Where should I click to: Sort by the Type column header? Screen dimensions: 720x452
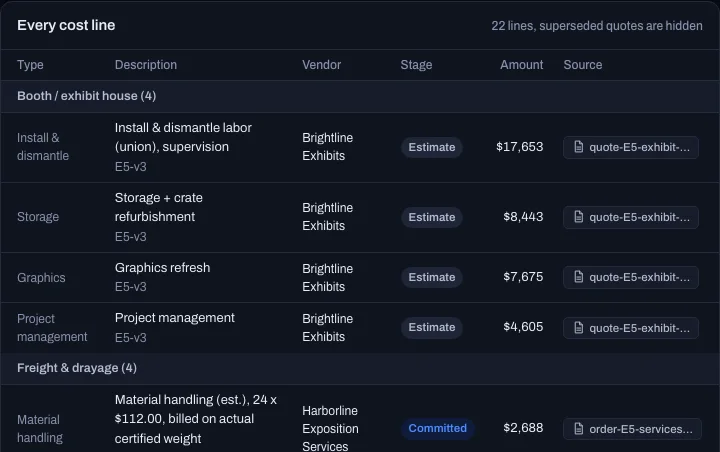pos(30,65)
